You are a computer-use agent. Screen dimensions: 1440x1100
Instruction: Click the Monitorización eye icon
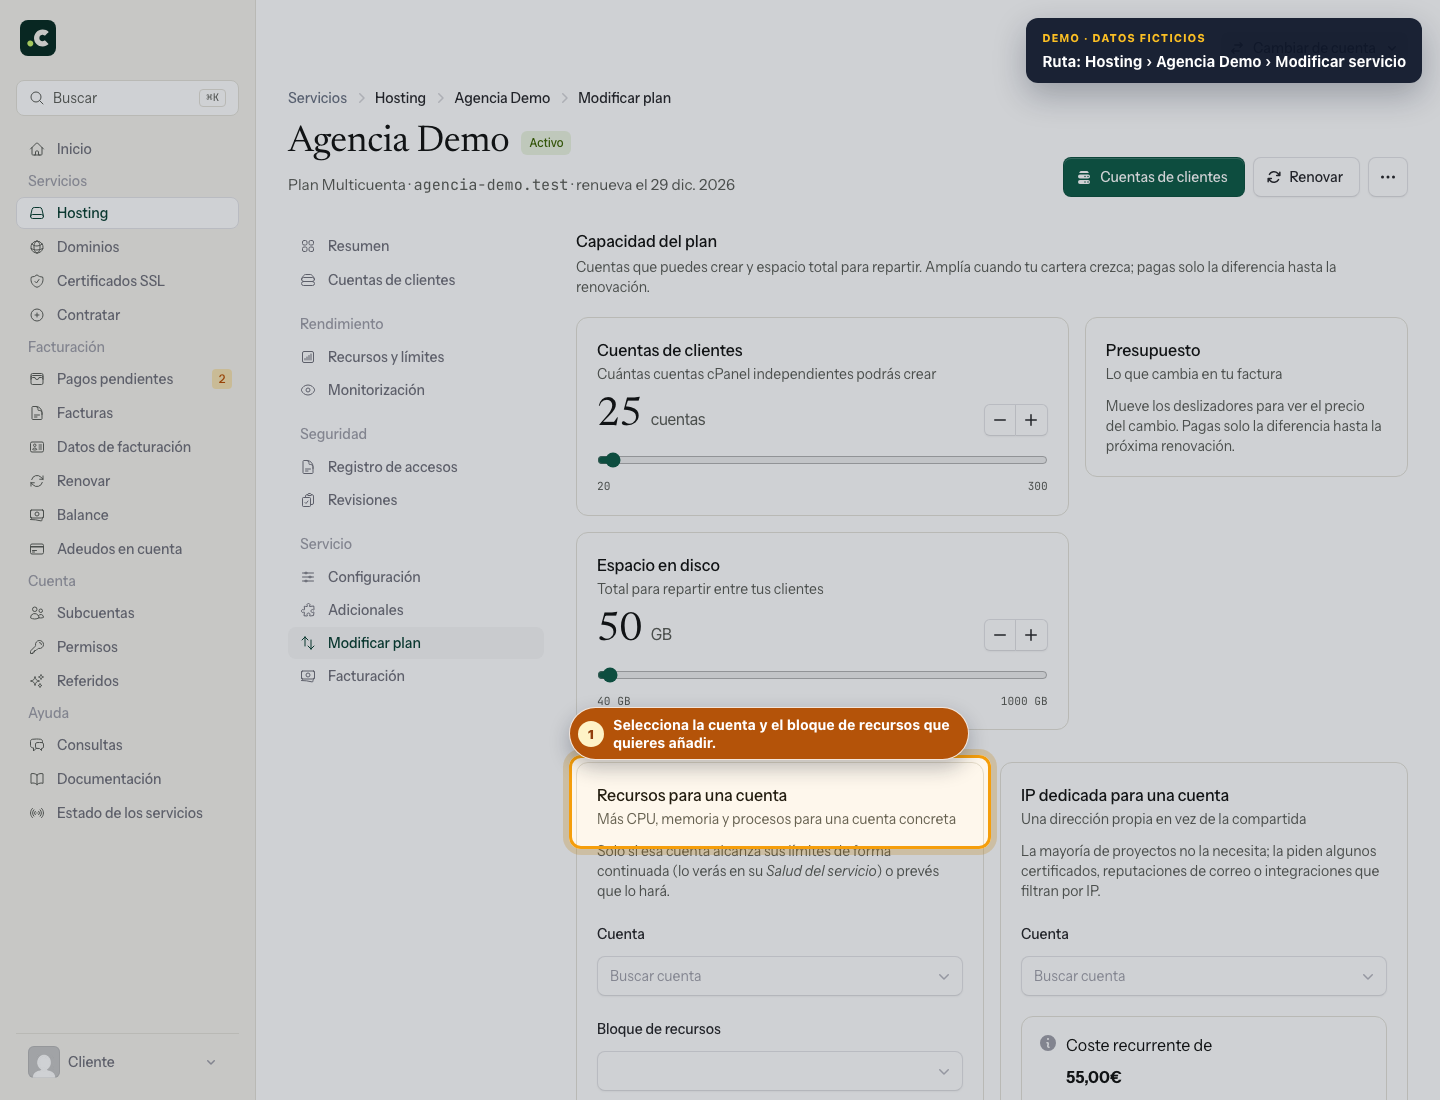point(308,390)
